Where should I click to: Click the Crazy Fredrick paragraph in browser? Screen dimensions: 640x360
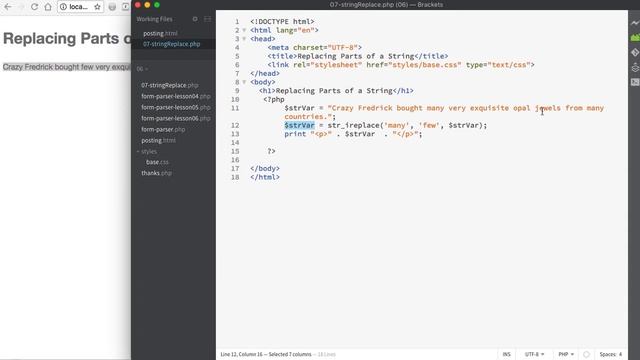pyautogui.click(x=67, y=67)
